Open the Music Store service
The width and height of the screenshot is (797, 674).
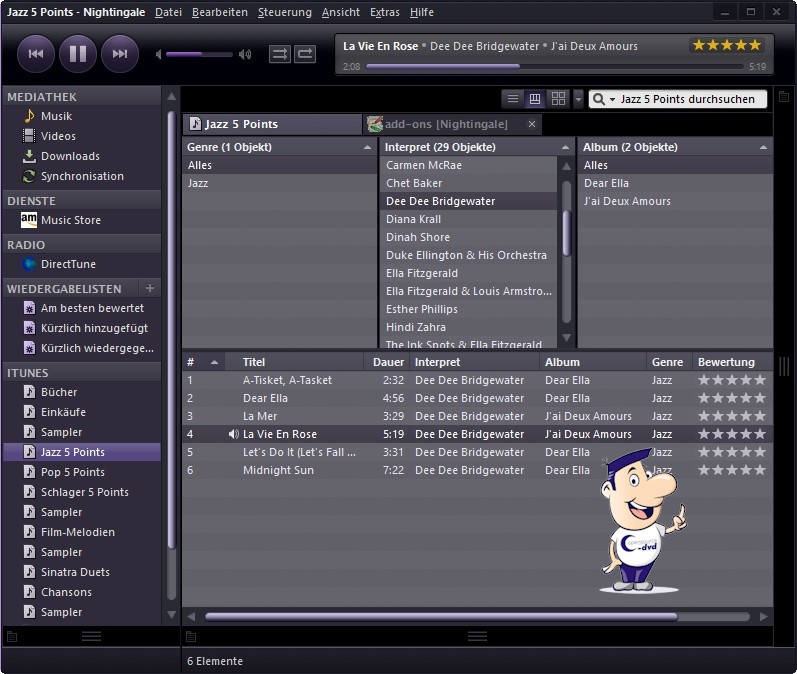tap(70, 220)
